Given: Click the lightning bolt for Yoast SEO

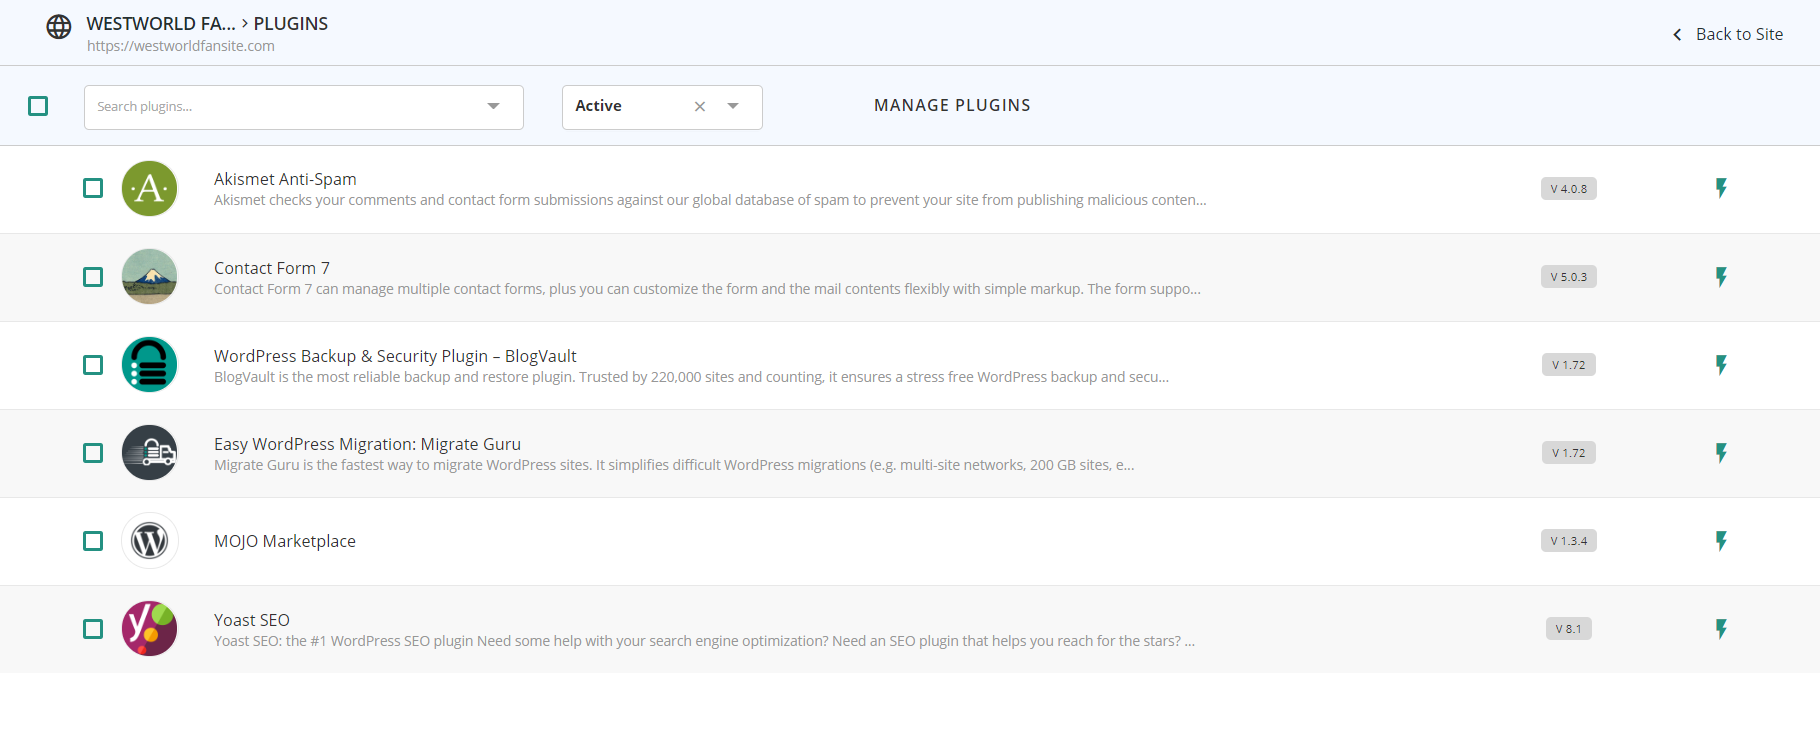Looking at the screenshot, I should click(x=1721, y=628).
